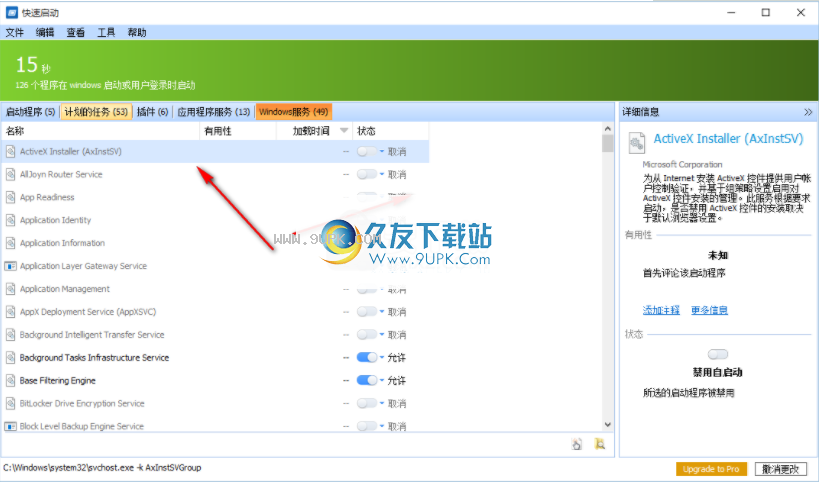Click the 更多信息 link
This screenshot has width=819, height=484.
click(x=709, y=310)
